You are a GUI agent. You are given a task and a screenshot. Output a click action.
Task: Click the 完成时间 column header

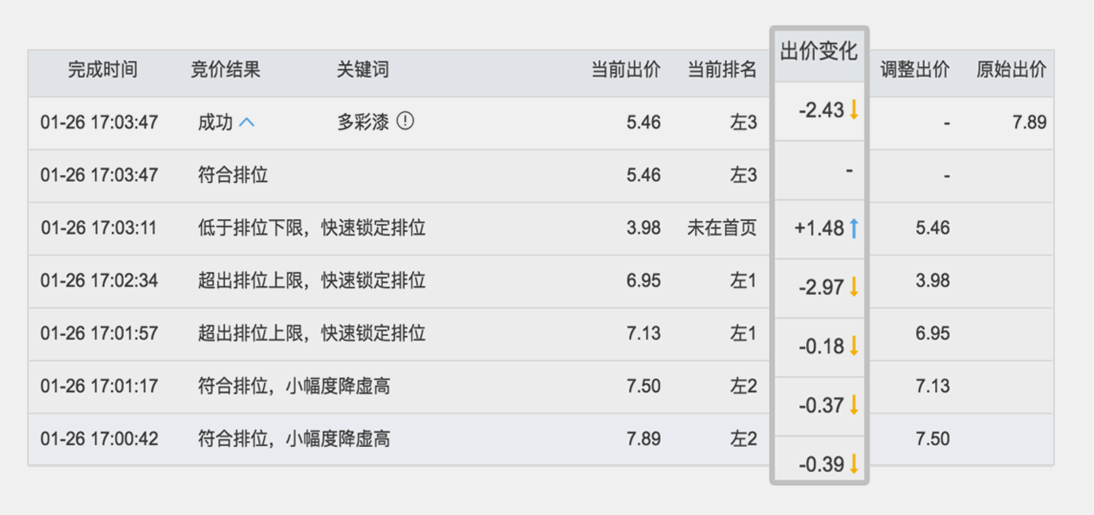click(x=103, y=70)
